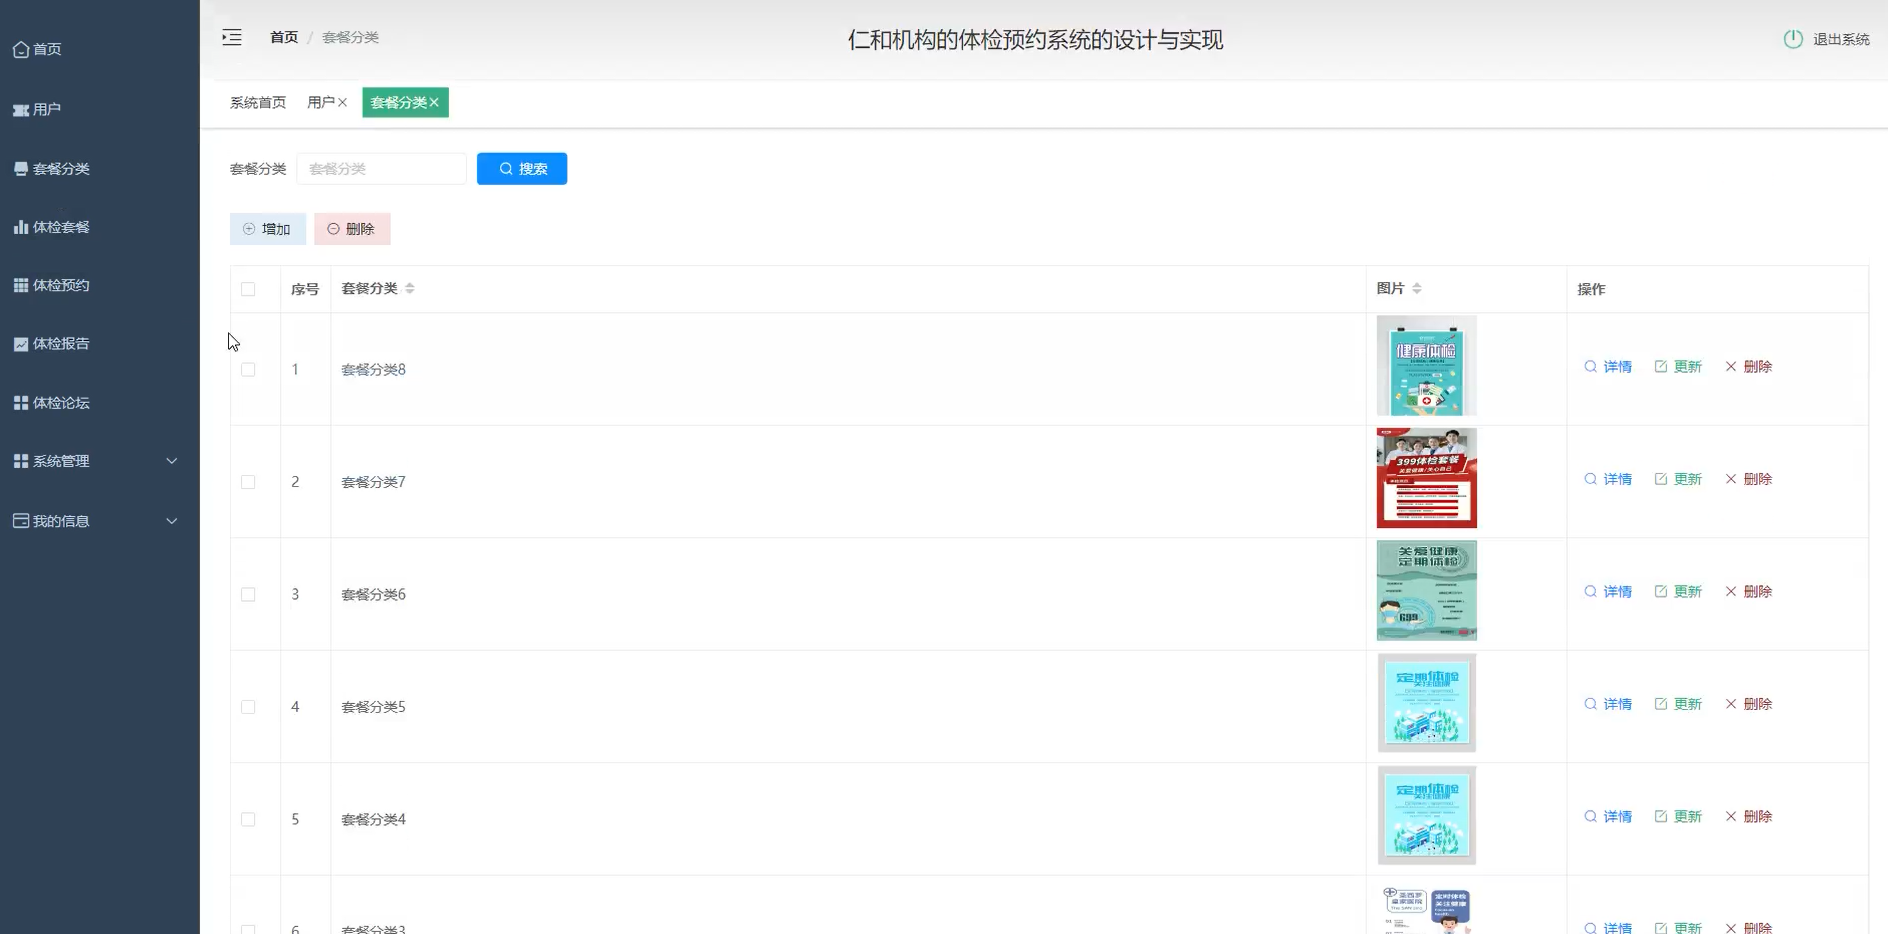Click the pink 删除 batch delete button

click(x=352, y=229)
